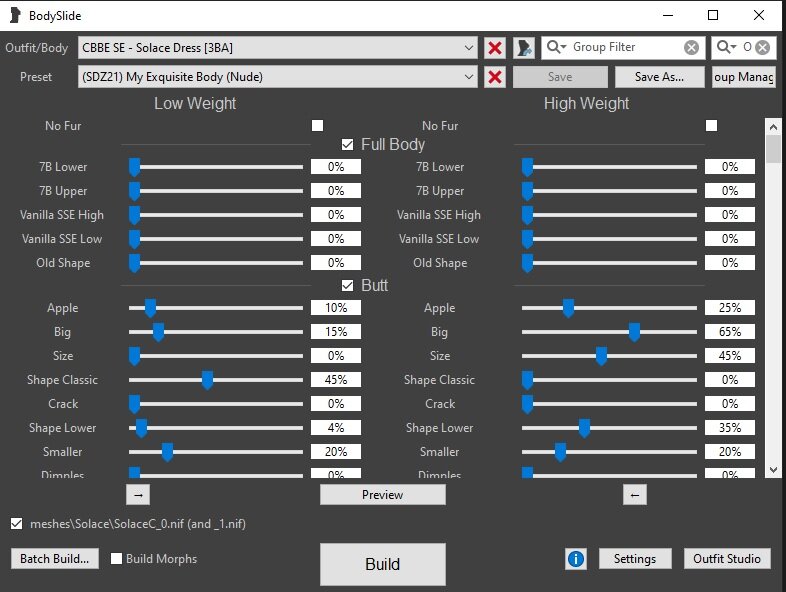
Task: Open the Preset dropdown
Action: tap(277, 77)
